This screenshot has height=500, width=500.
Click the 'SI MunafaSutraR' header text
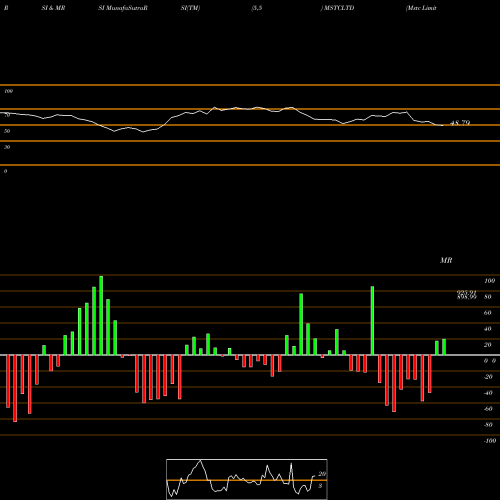pos(123,8)
